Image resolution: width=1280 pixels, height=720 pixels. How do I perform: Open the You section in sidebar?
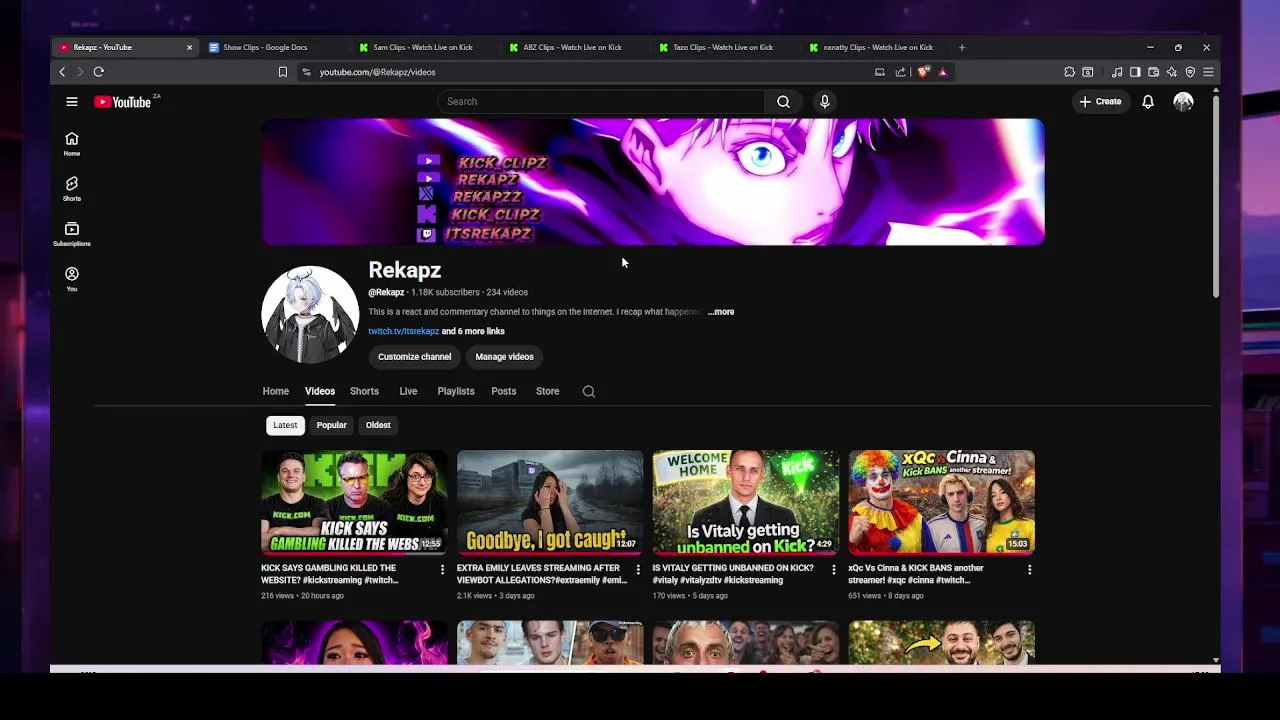pos(72,279)
